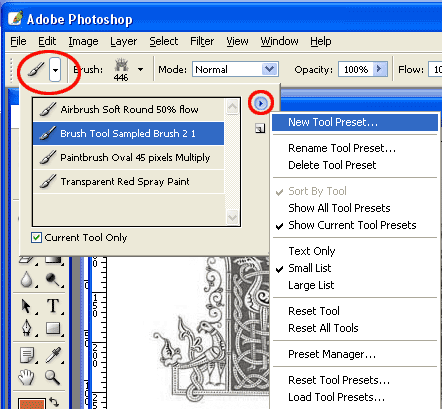Open the Image menu
The width and height of the screenshot is (442, 409).
pos(83,41)
